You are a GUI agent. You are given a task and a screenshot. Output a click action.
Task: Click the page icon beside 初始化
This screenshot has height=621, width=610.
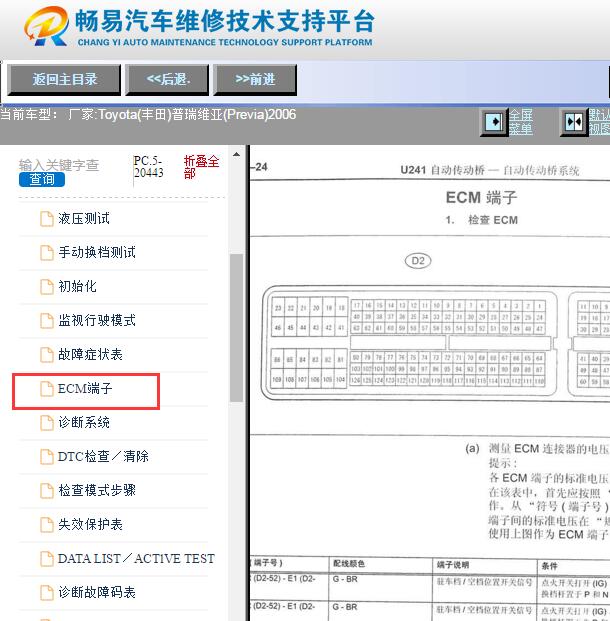coord(47,287)
